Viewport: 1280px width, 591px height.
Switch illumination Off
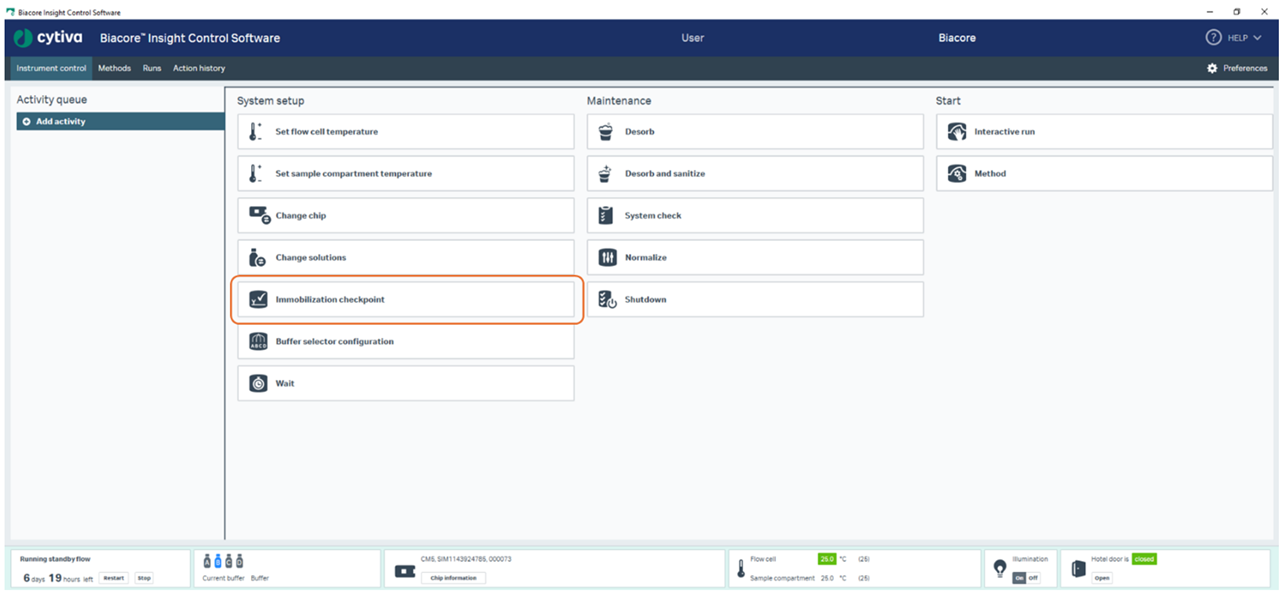(1033, 578)
